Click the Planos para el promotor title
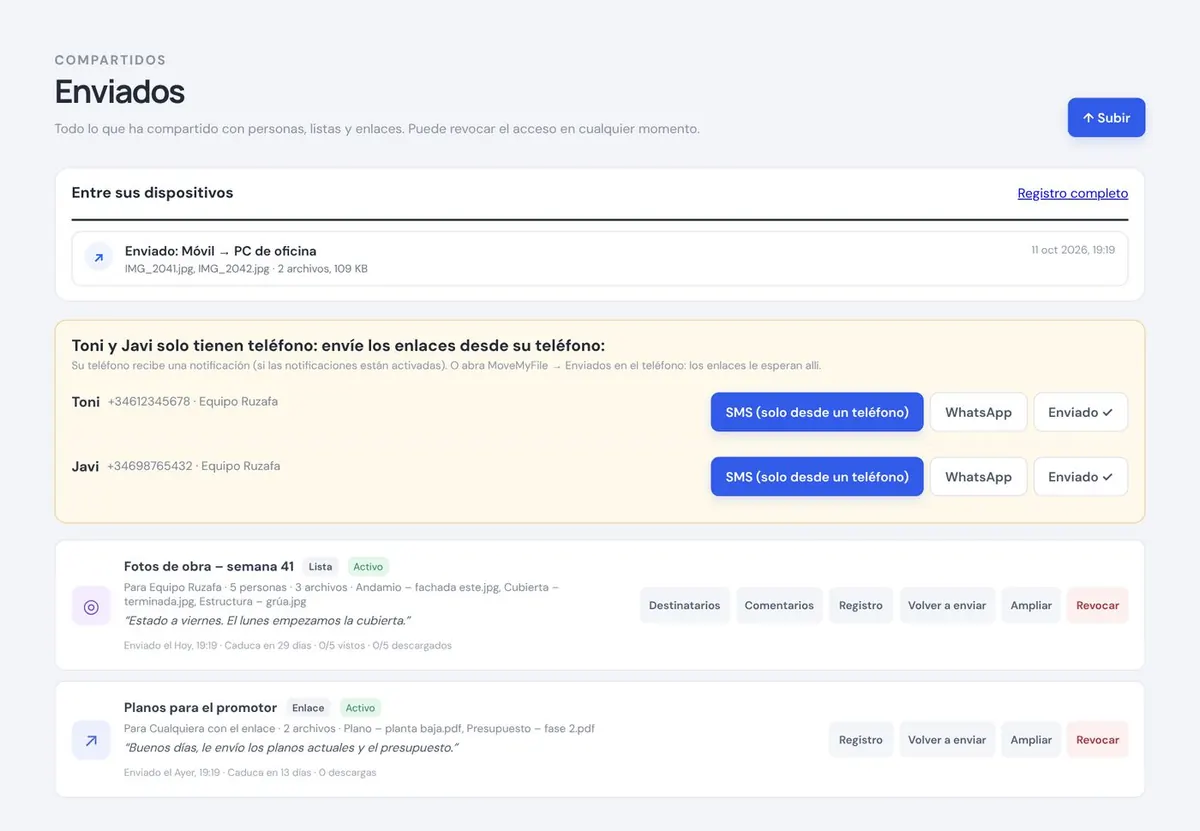 click(200, 708)
